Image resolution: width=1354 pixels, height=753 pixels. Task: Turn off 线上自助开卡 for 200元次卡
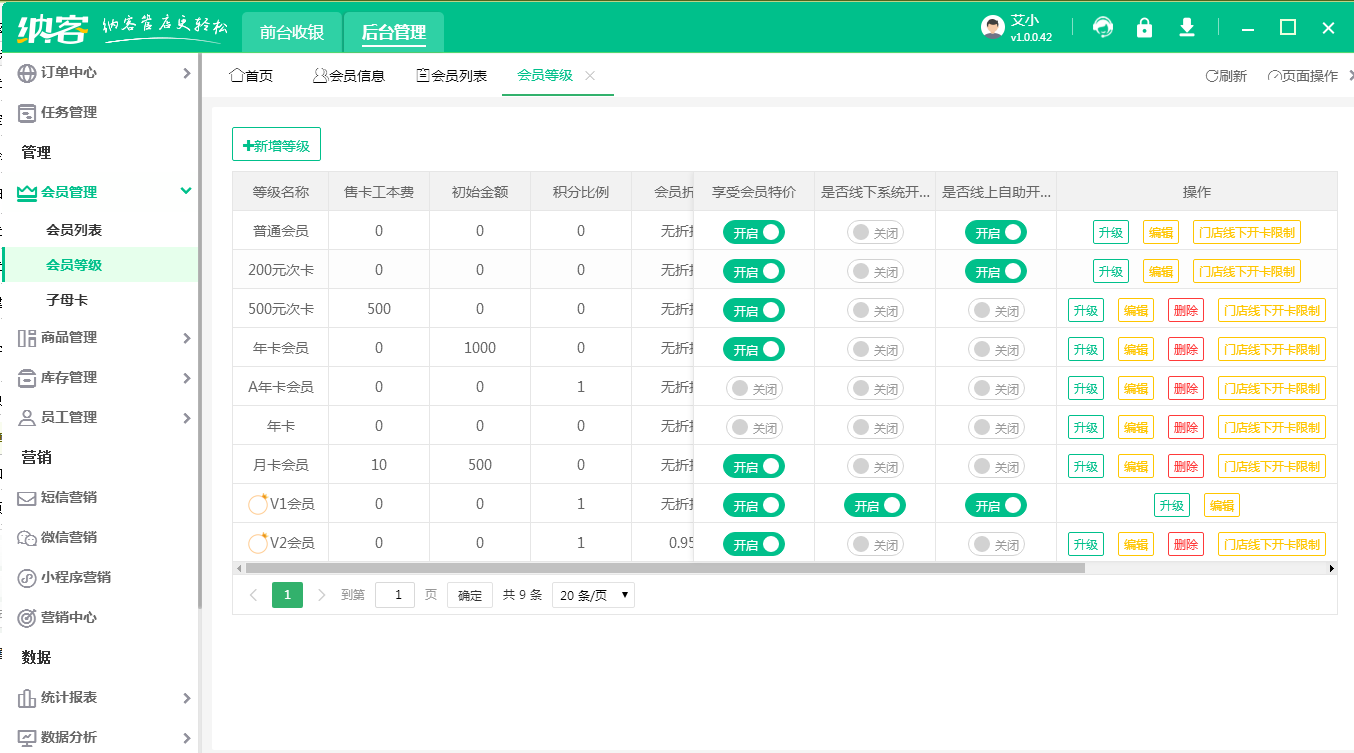click(x=995, y=271)
